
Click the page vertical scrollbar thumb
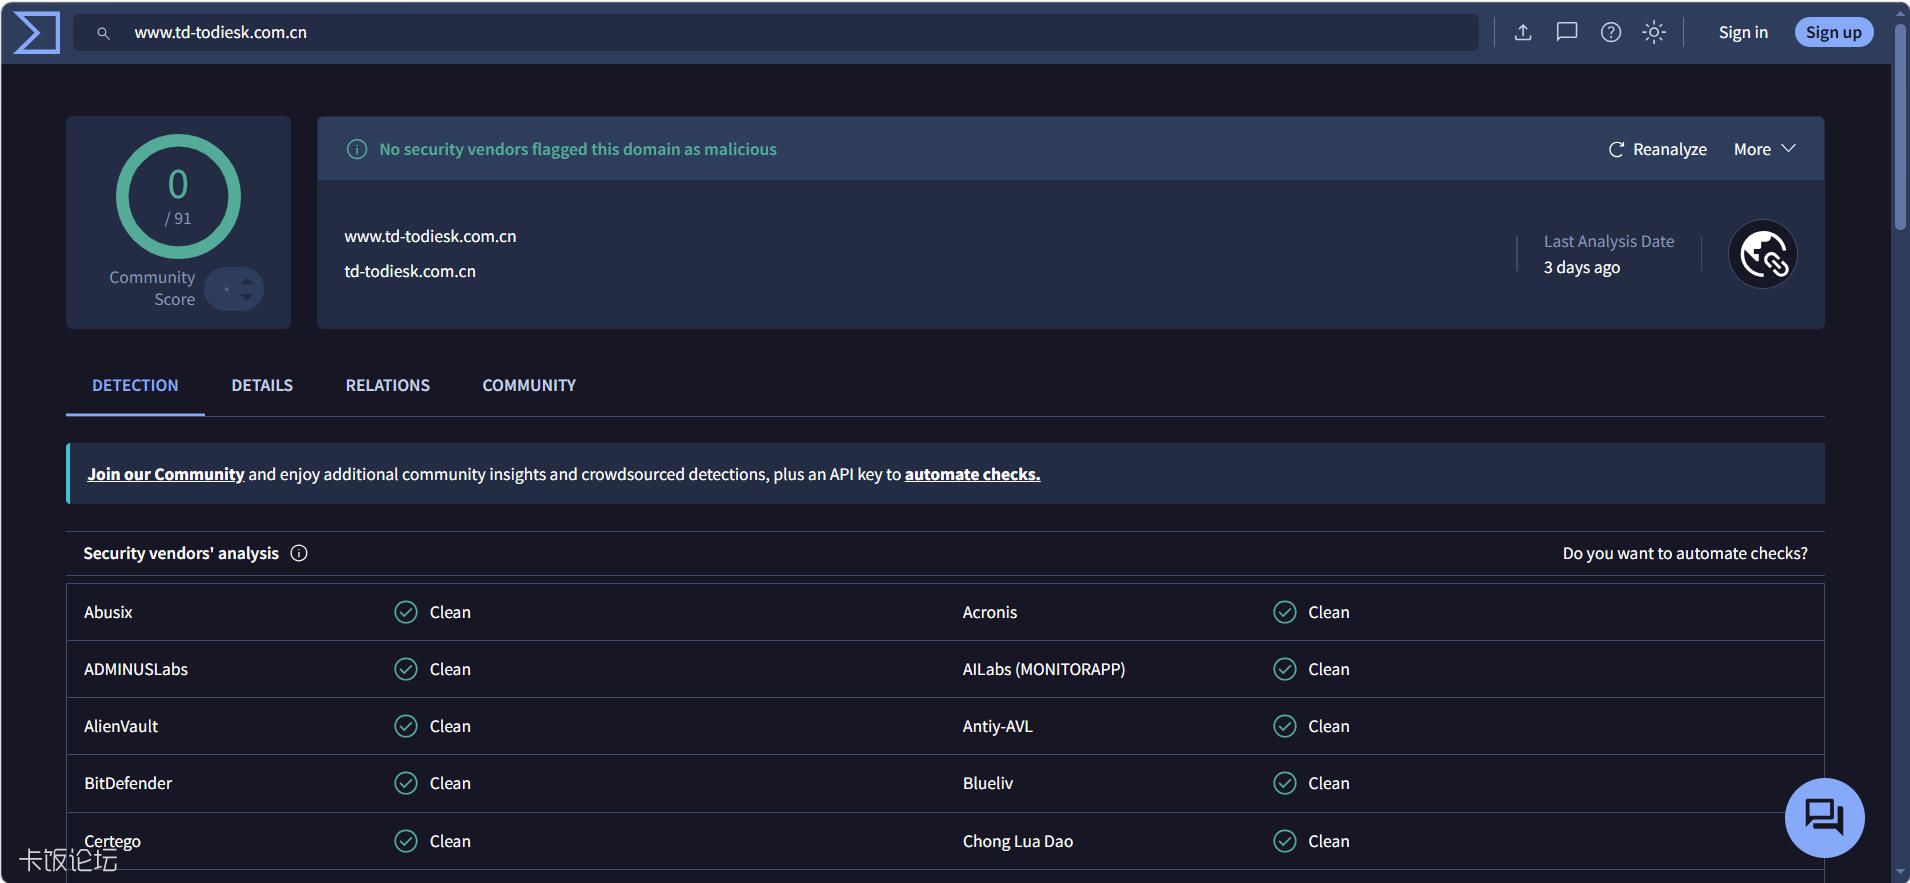coord(1900,125)
